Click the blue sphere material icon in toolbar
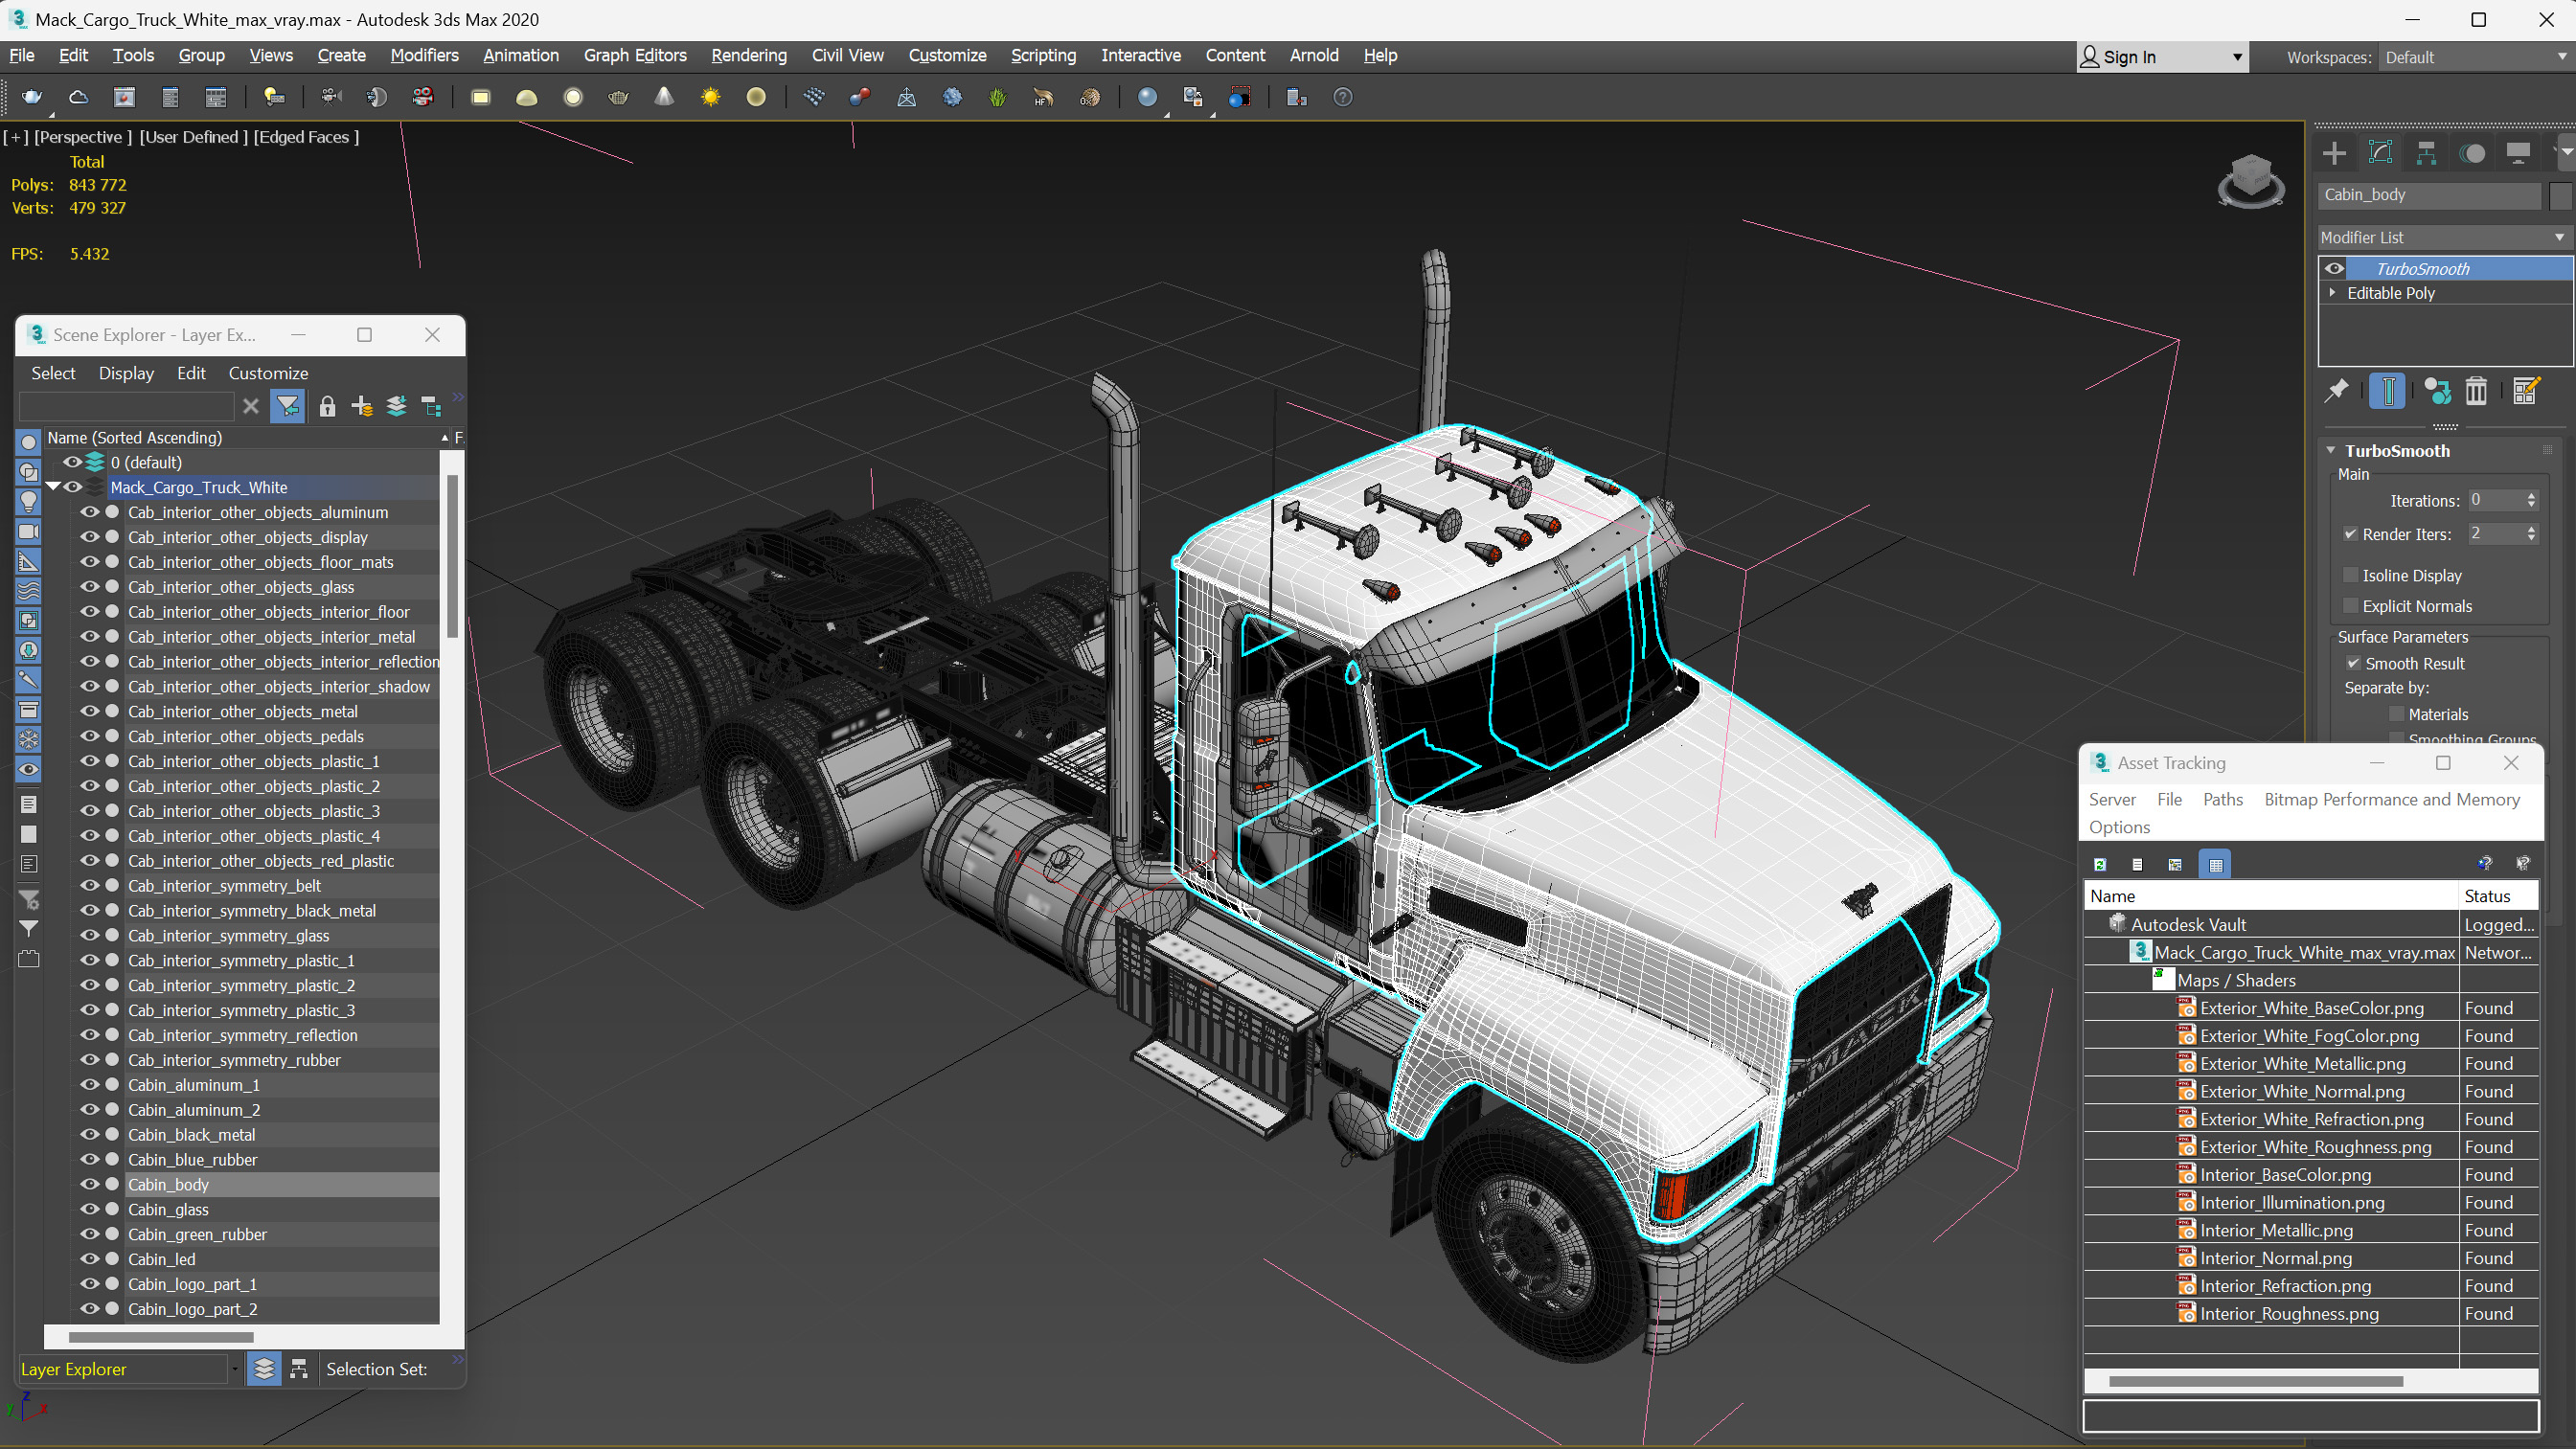 click(1147, 97)
